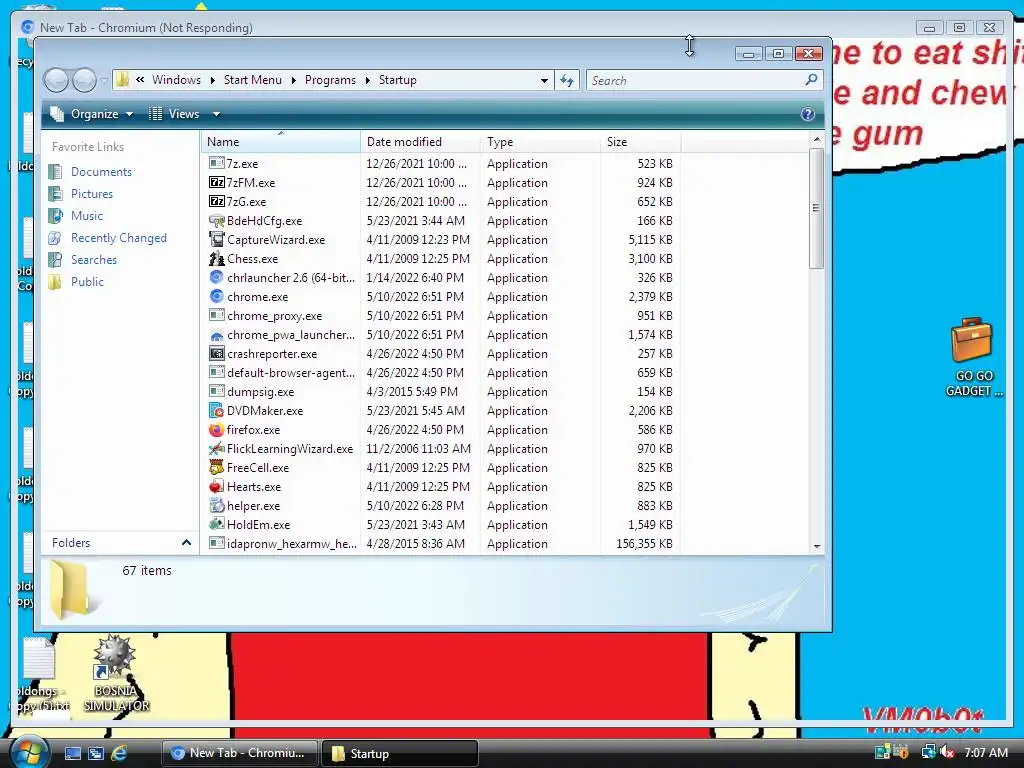Click the GO GO GADGET desktop briefcase icon
The height and width of the screenshot is (768, 1024).
[971, 340]
